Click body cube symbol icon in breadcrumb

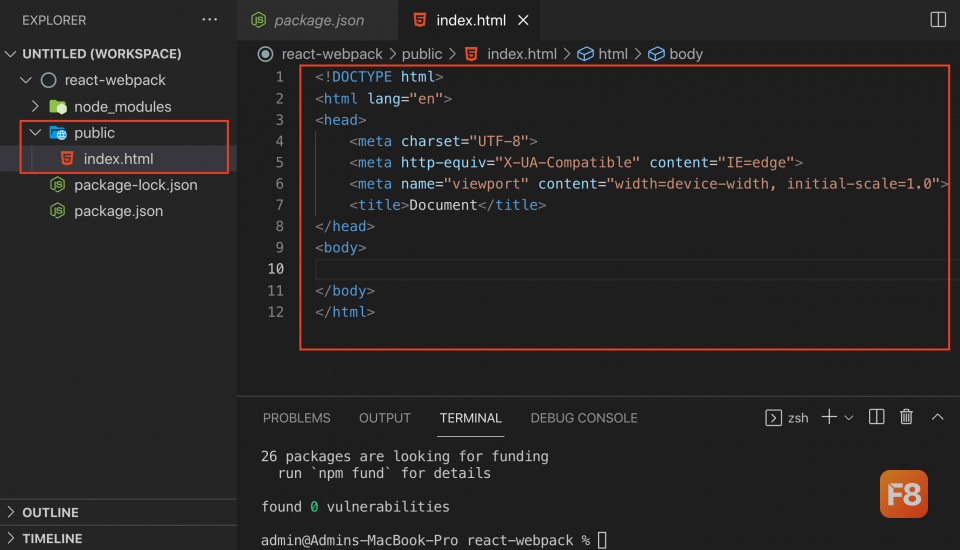coord(656,54)
